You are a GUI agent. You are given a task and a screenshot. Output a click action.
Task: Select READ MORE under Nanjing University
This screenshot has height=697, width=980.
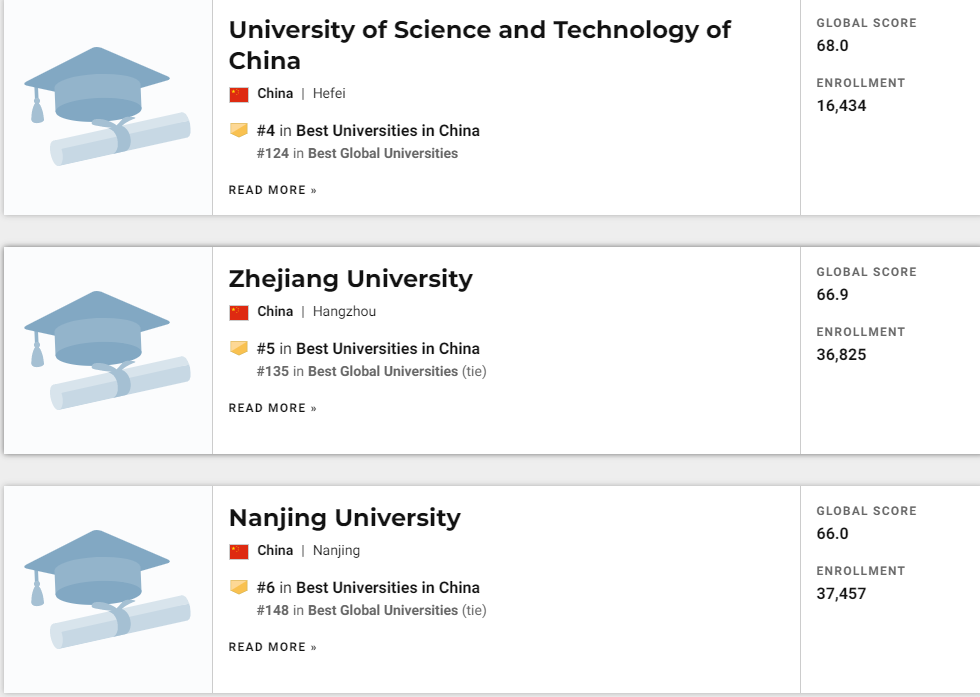[x=272, y=647]
